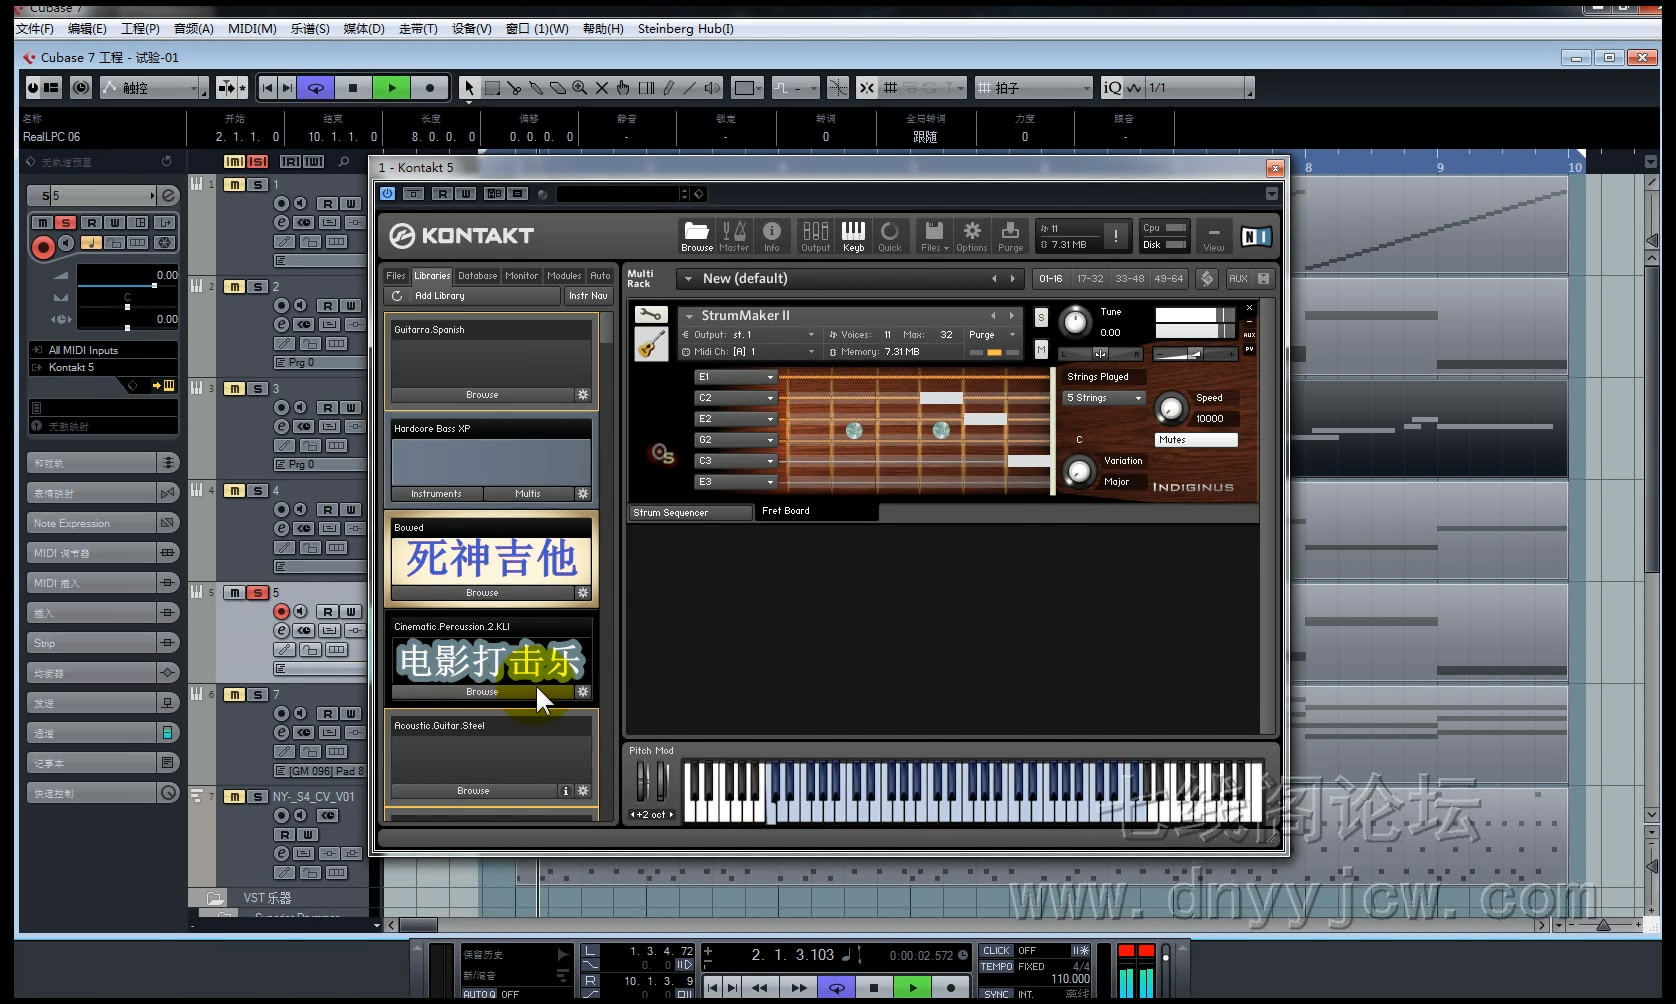The image size is (1676, 1004).
Task: Open Kontakt Options gear
Action: pyautogui.click(x=971, y=236)
